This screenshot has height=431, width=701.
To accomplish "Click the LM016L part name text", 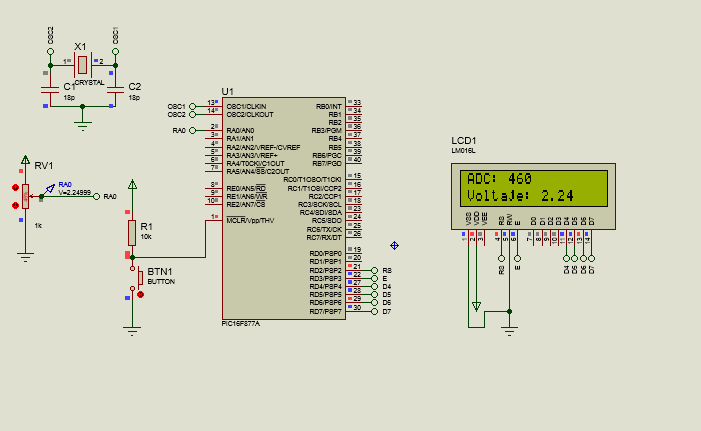I will click(x=463, y=151).
